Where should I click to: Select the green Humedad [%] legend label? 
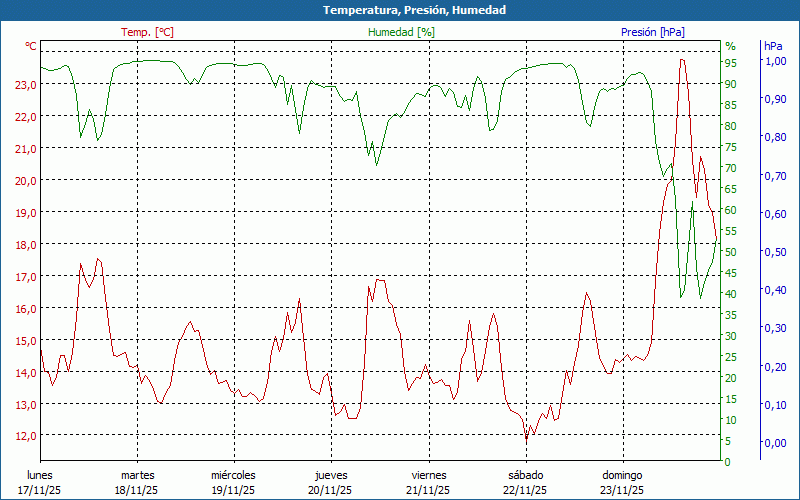(401, 32)
